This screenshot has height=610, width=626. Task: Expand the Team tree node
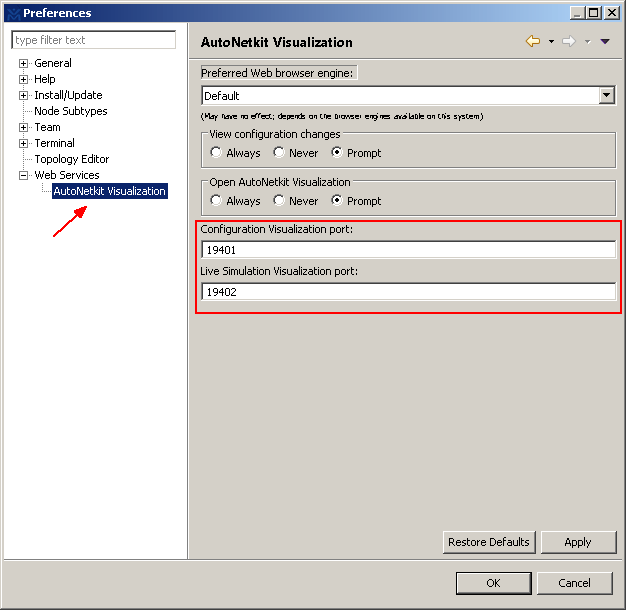pyautogui.click(x=24, y=127)
